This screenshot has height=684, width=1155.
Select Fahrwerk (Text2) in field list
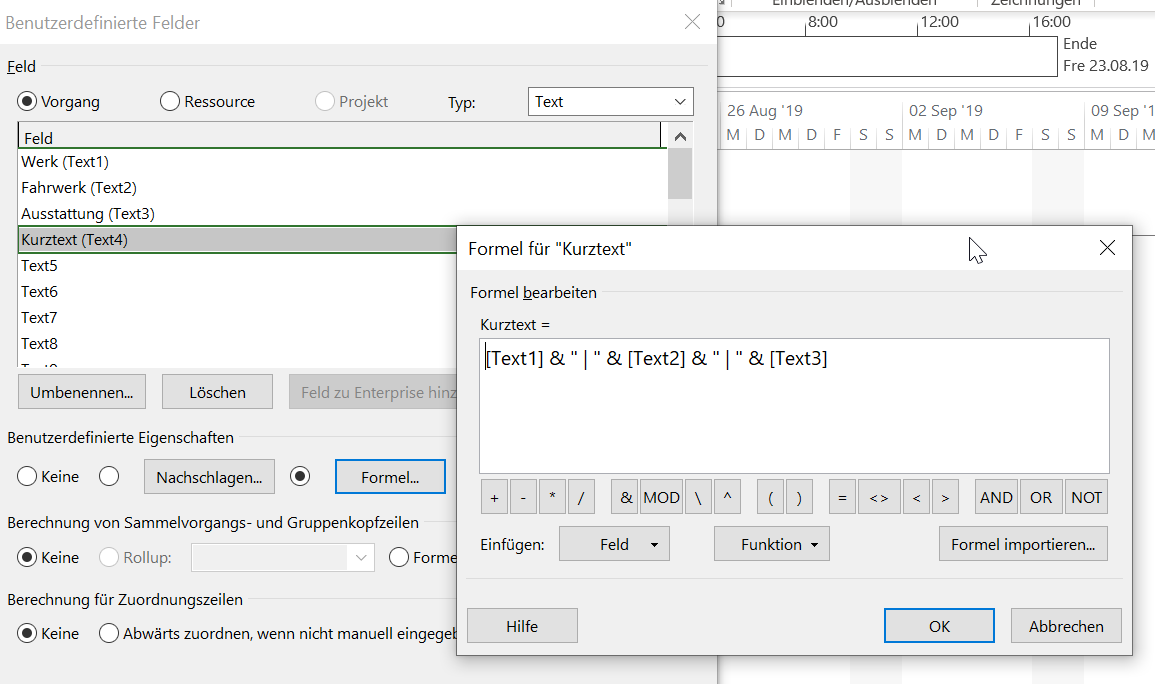click(79, 188)
